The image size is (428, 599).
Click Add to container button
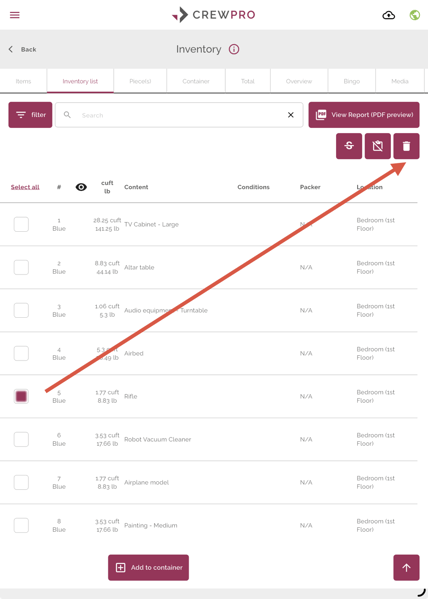click(x=148, y=568)
